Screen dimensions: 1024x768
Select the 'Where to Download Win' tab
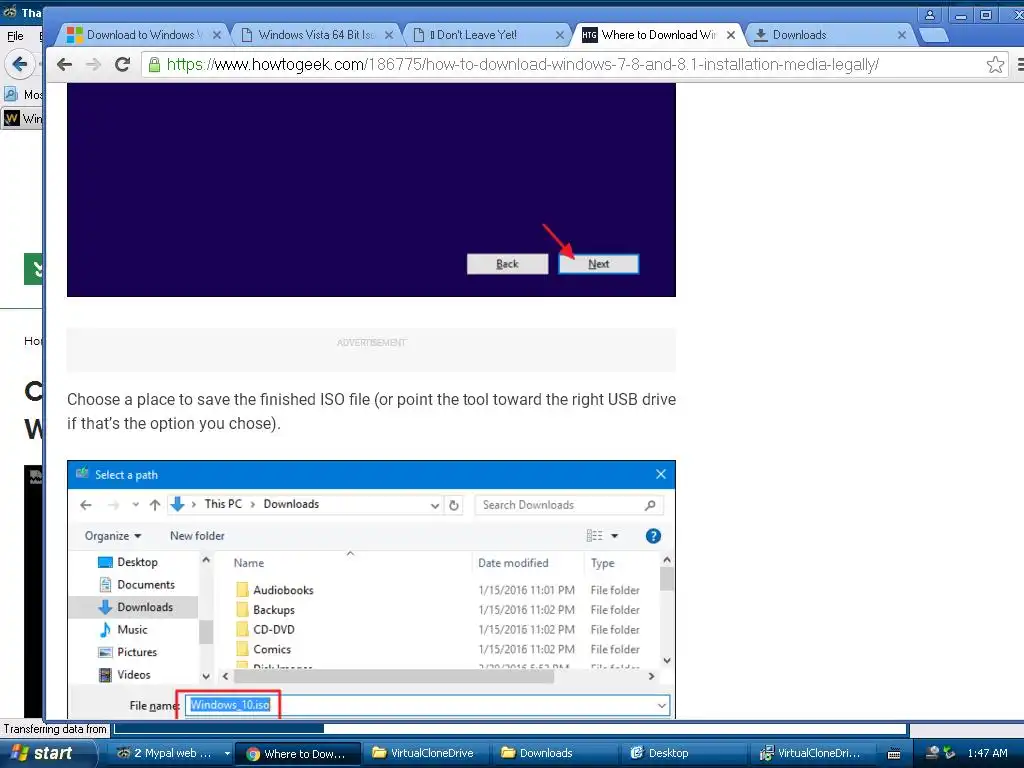(x=658, y=35)
